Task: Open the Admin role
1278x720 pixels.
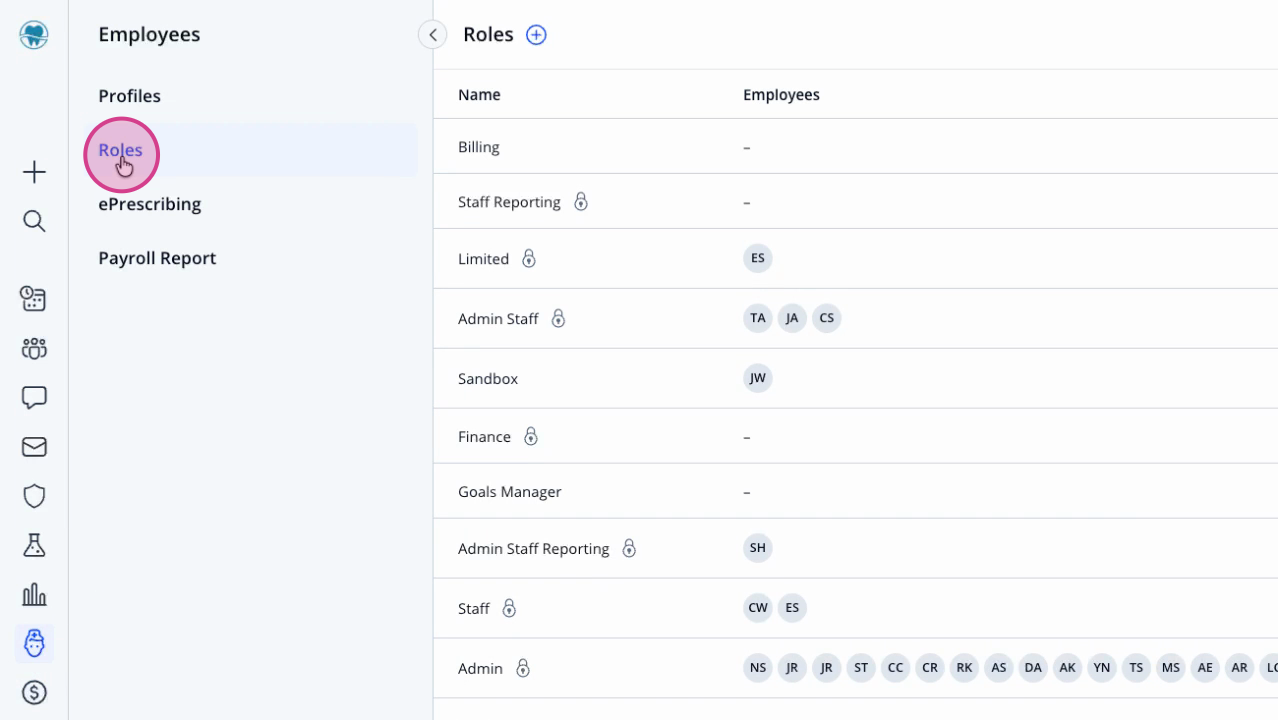Action: (x=480, y=668)
